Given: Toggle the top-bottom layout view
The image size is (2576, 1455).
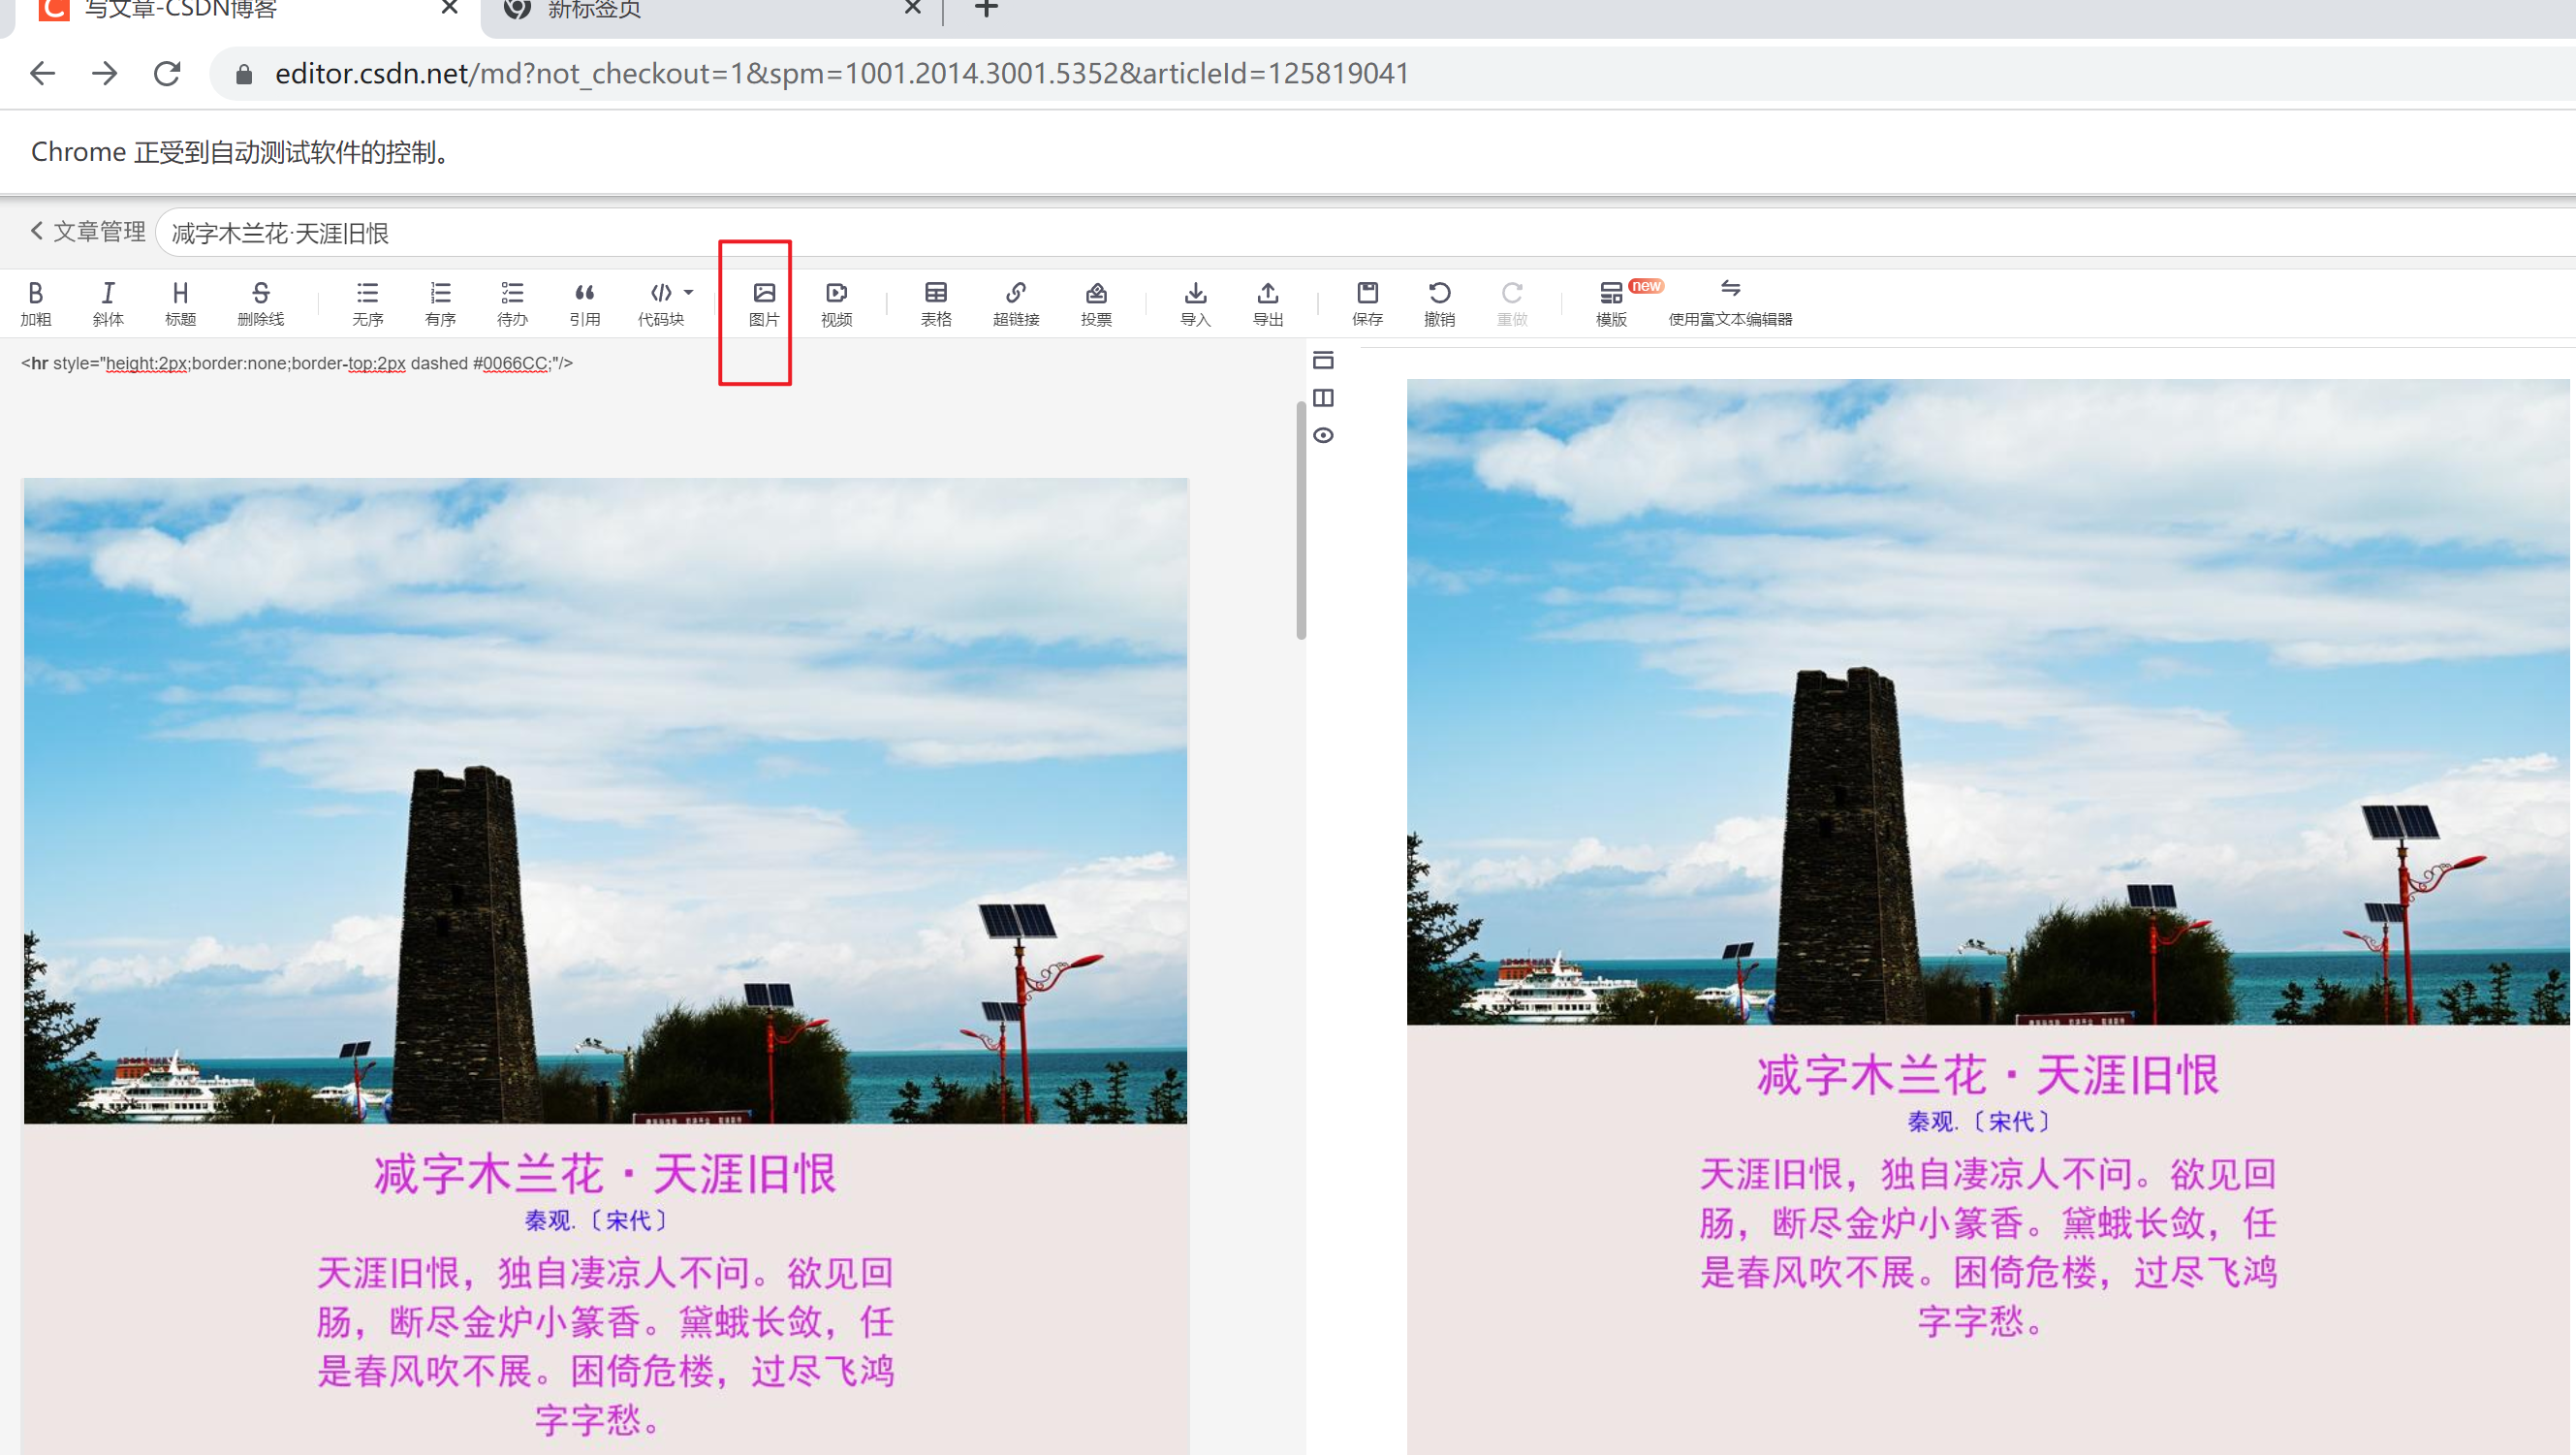Looking at the screenshot, I should click(1325, 361).
